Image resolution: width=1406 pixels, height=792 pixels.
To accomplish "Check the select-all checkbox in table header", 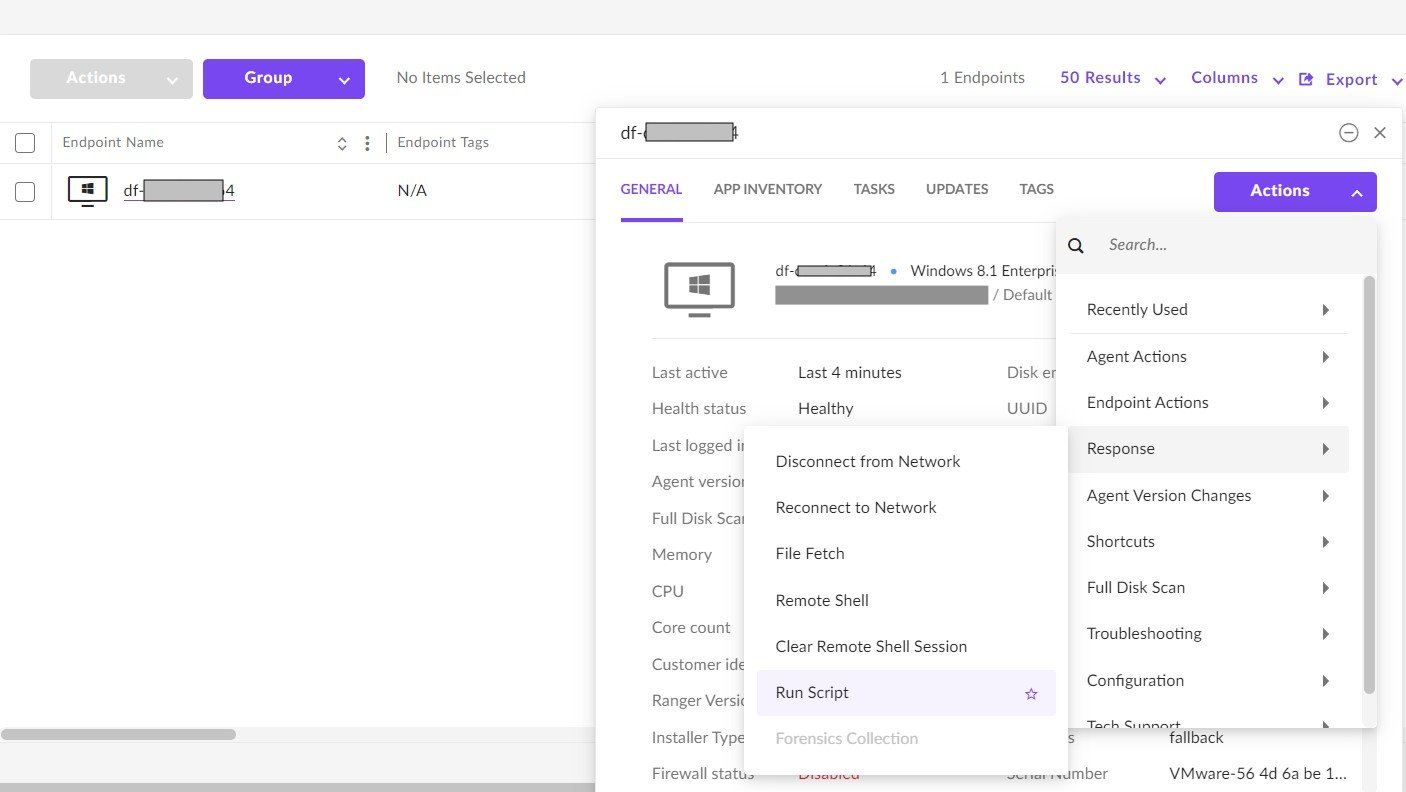I will coord(25,143).
